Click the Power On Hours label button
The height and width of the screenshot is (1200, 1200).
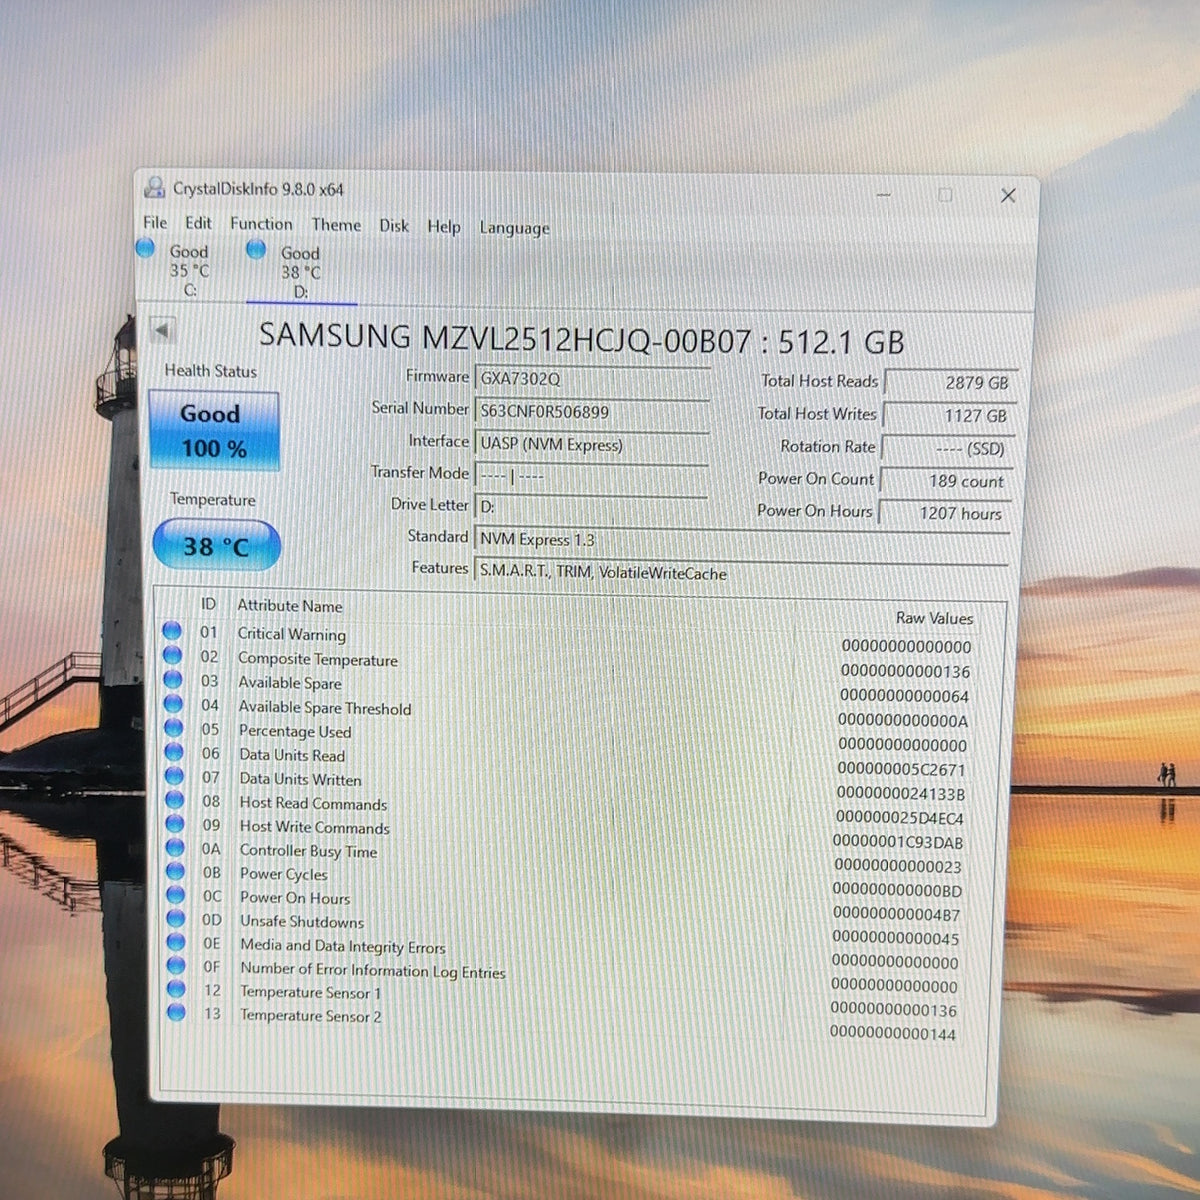point(814,510)
